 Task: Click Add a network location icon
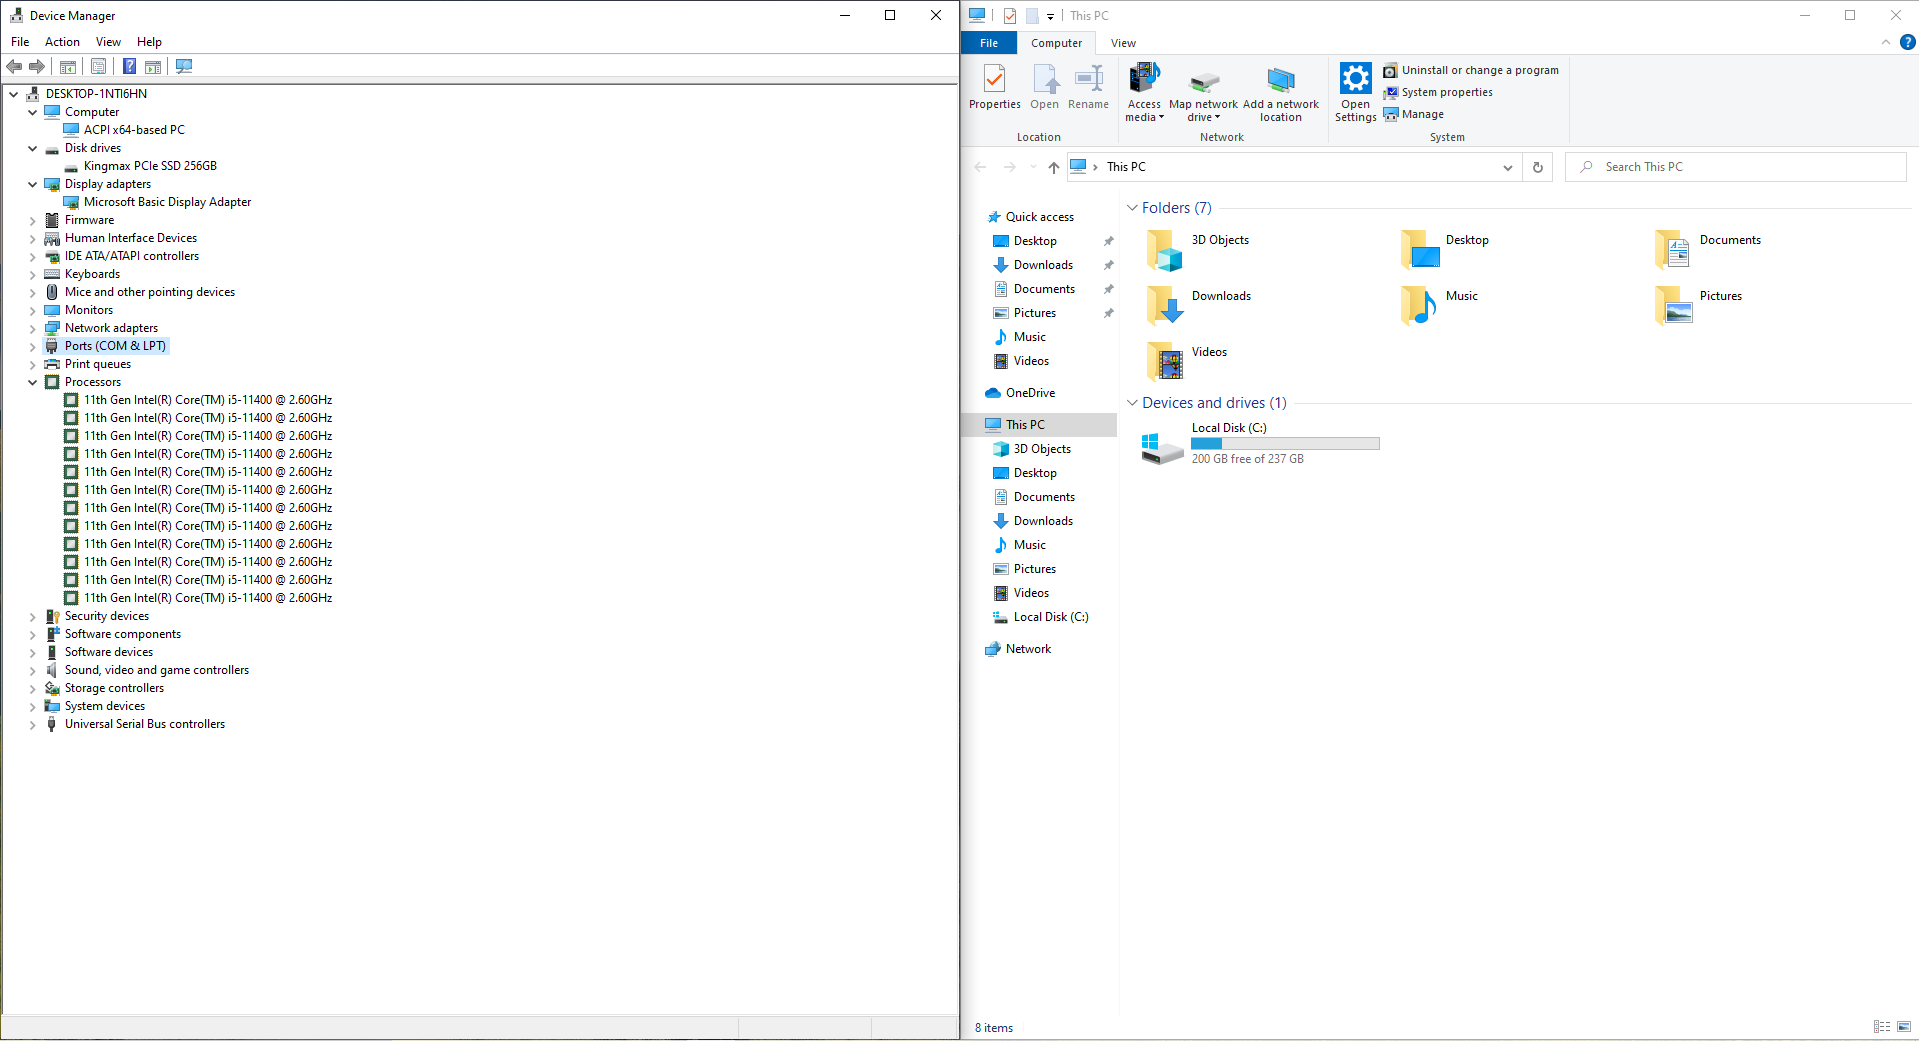(1280, 82)
